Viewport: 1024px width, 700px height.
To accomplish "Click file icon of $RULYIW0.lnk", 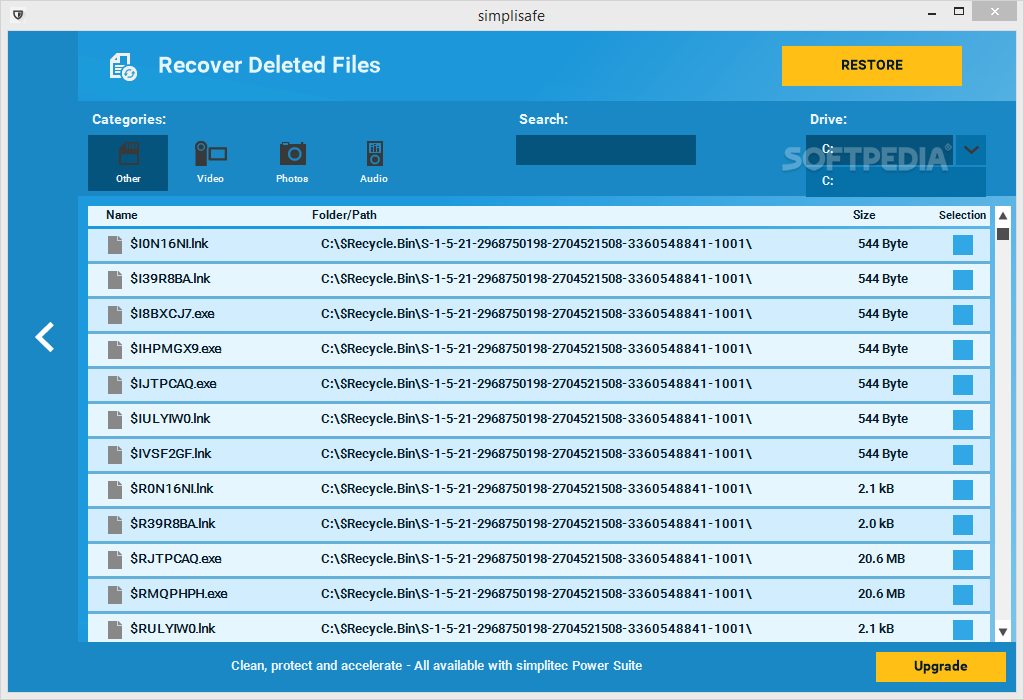I will pos(115,629).
